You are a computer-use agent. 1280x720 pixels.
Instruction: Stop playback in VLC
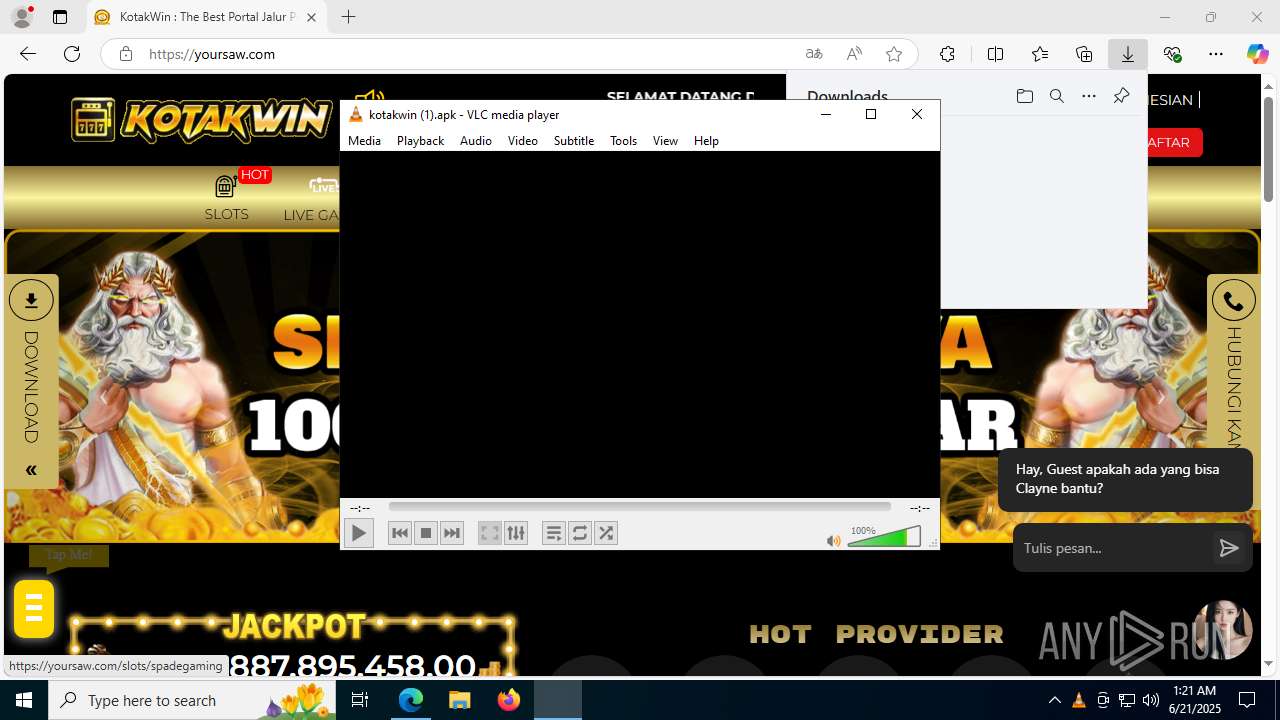[426, 533]
